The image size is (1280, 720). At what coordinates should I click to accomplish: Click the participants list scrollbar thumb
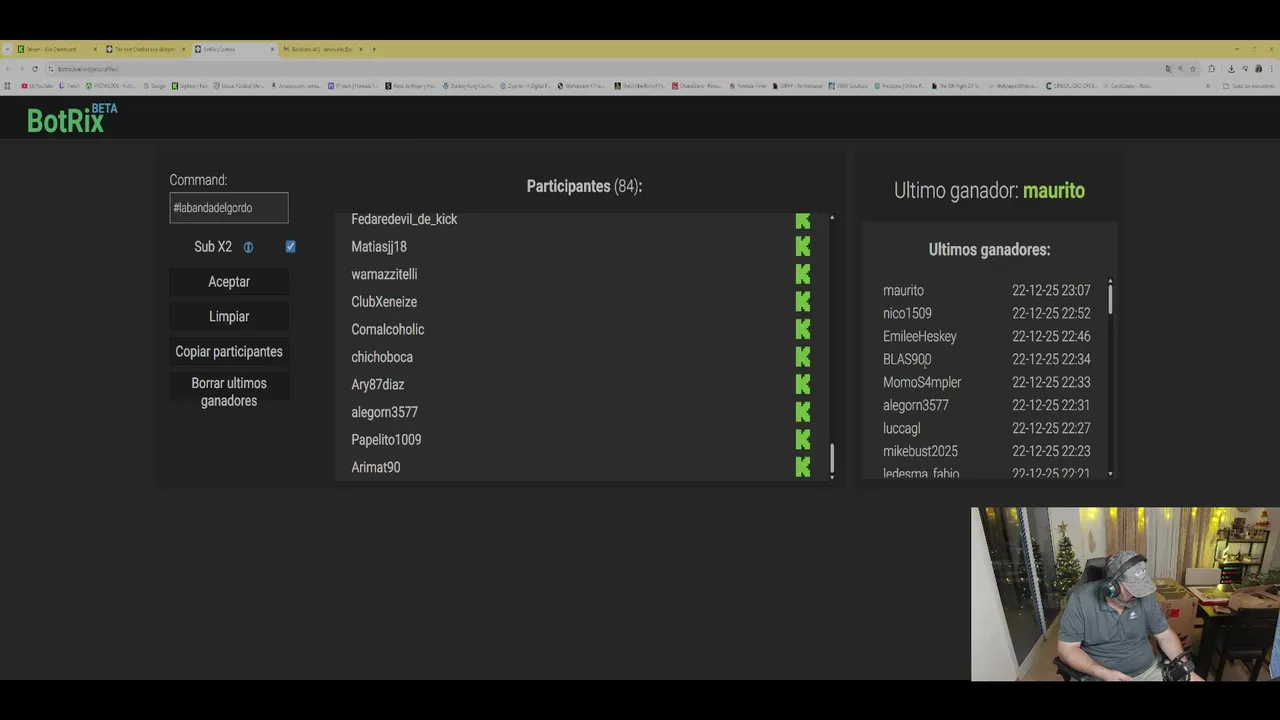pyautogui.click(x=832, y=459)
